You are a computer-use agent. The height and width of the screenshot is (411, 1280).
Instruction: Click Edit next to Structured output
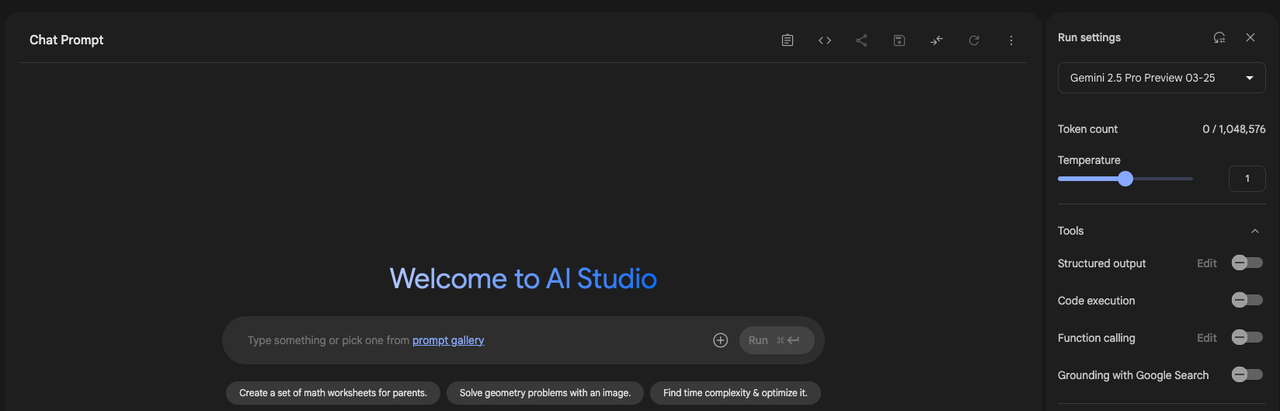(1207, 263)
